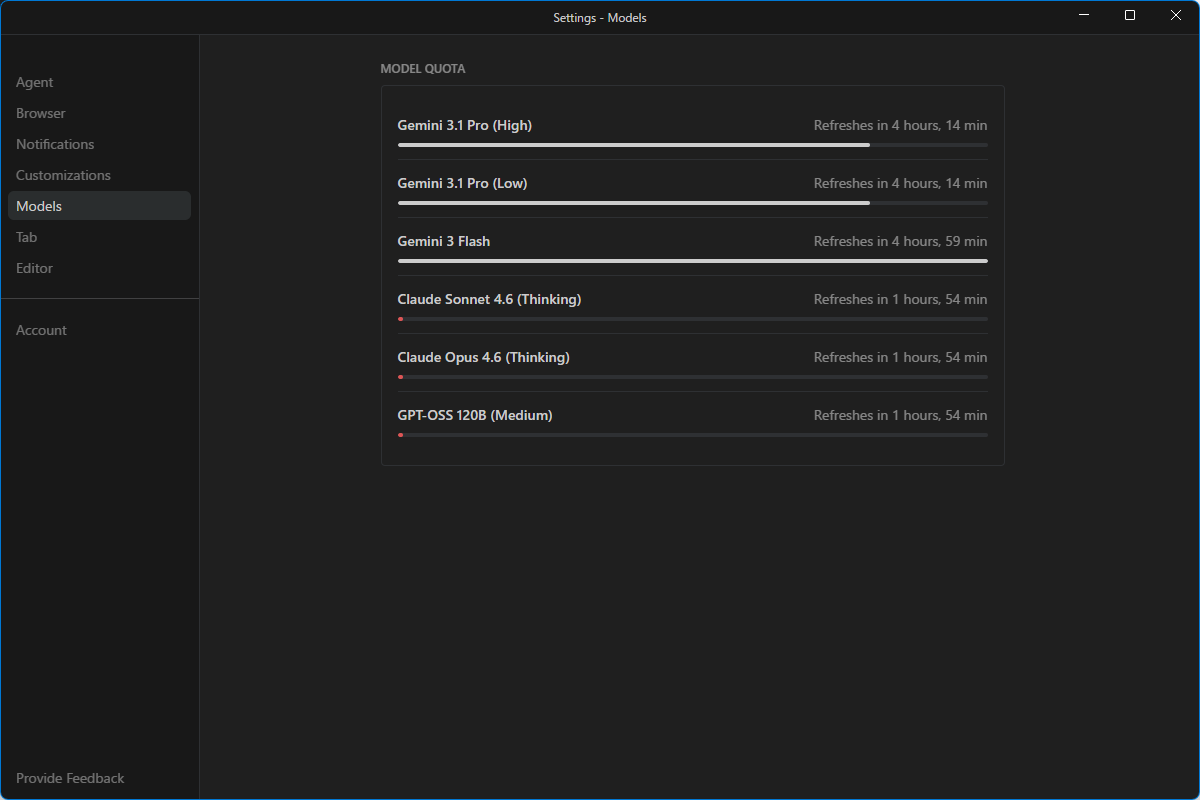
Task: Select the Claude Opus 4.6 (Thinking) entry
Action: [483, 357]
